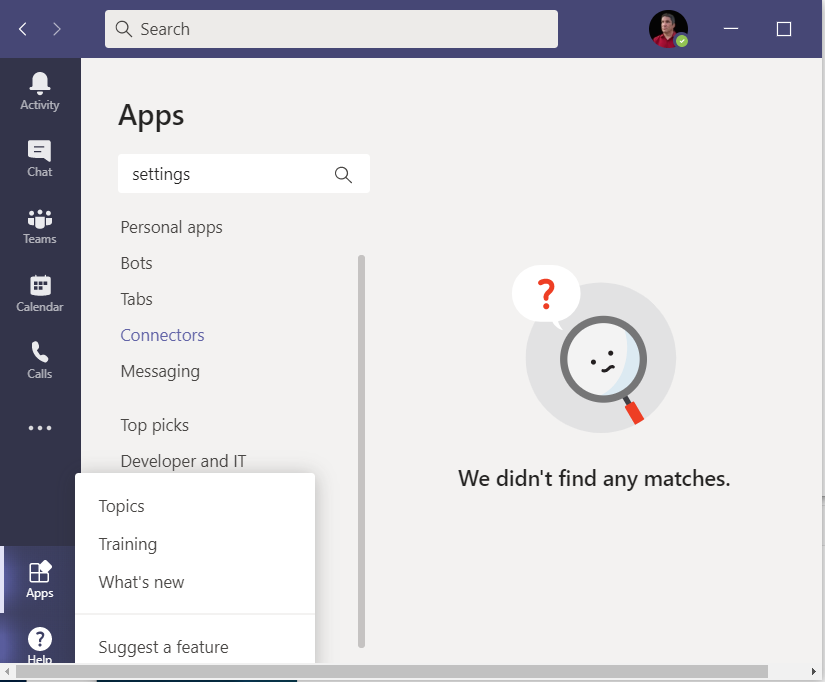Image resolution: width=825 pixels, height=682 pixels.
Task: Open the profile avatar menu
Action: [x=668, y=29]
